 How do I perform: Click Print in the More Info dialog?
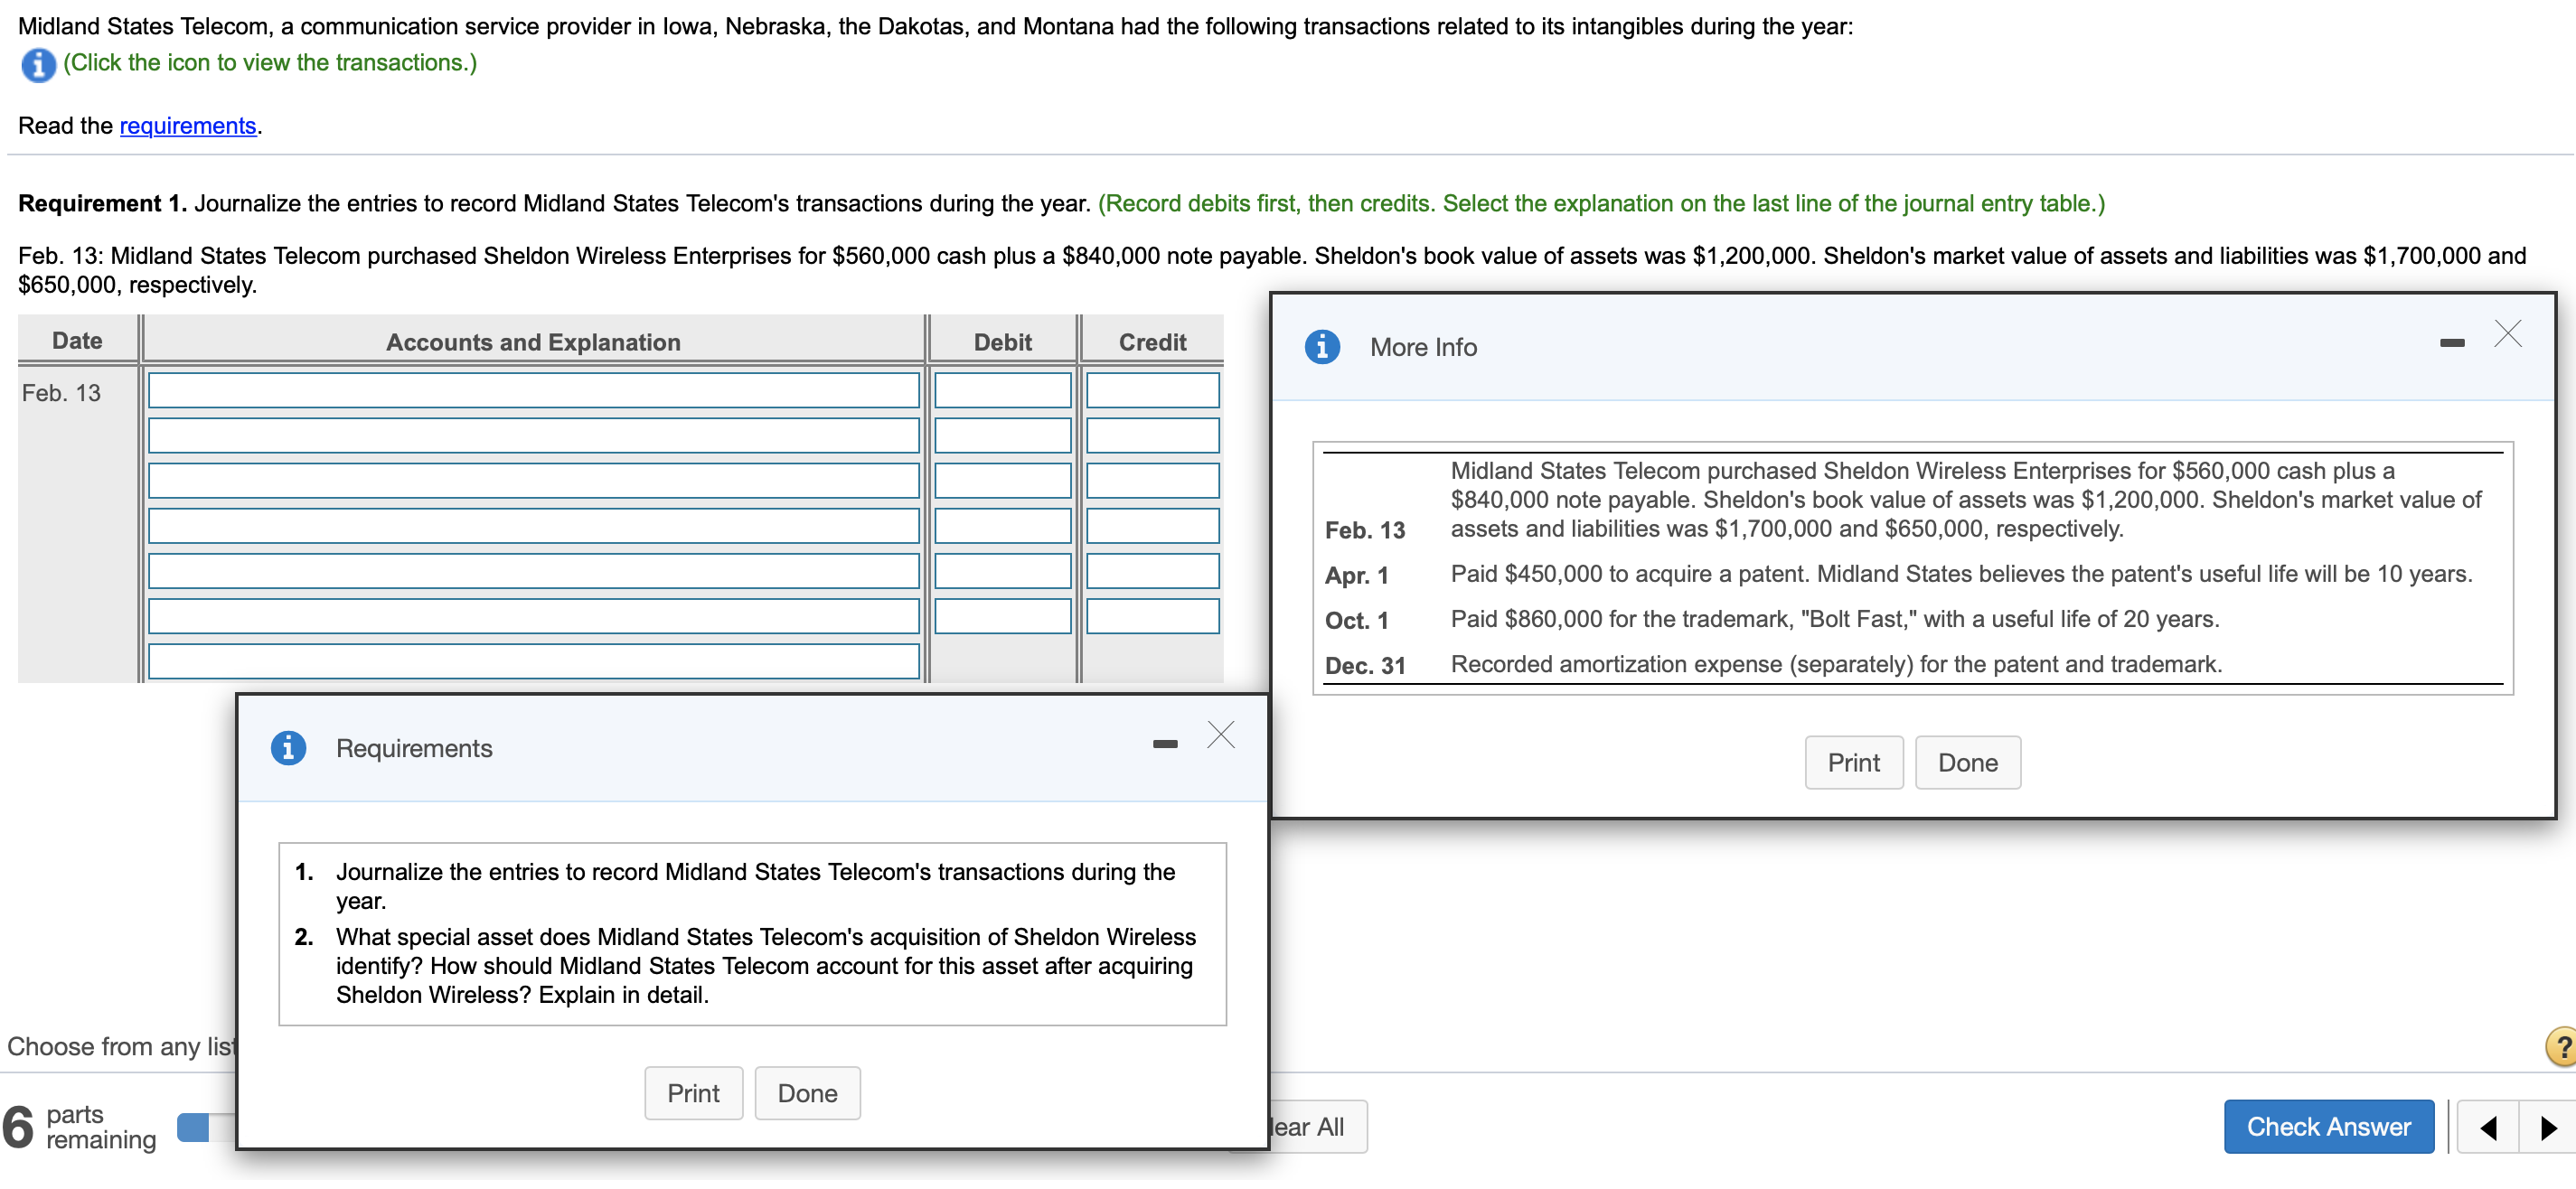click(1853, 763)
